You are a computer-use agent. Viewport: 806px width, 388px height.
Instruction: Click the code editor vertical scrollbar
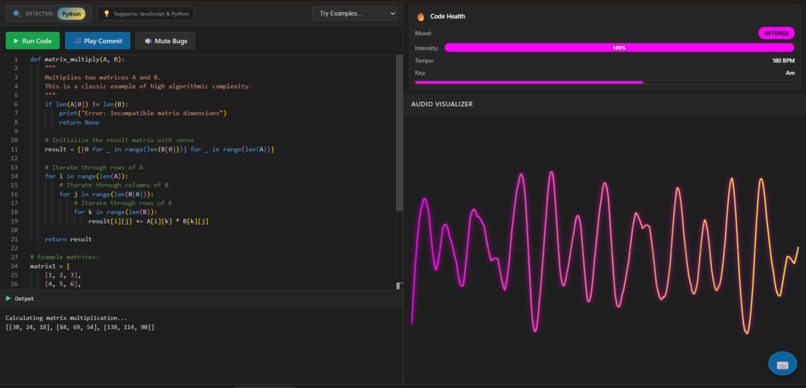(399, 133)
